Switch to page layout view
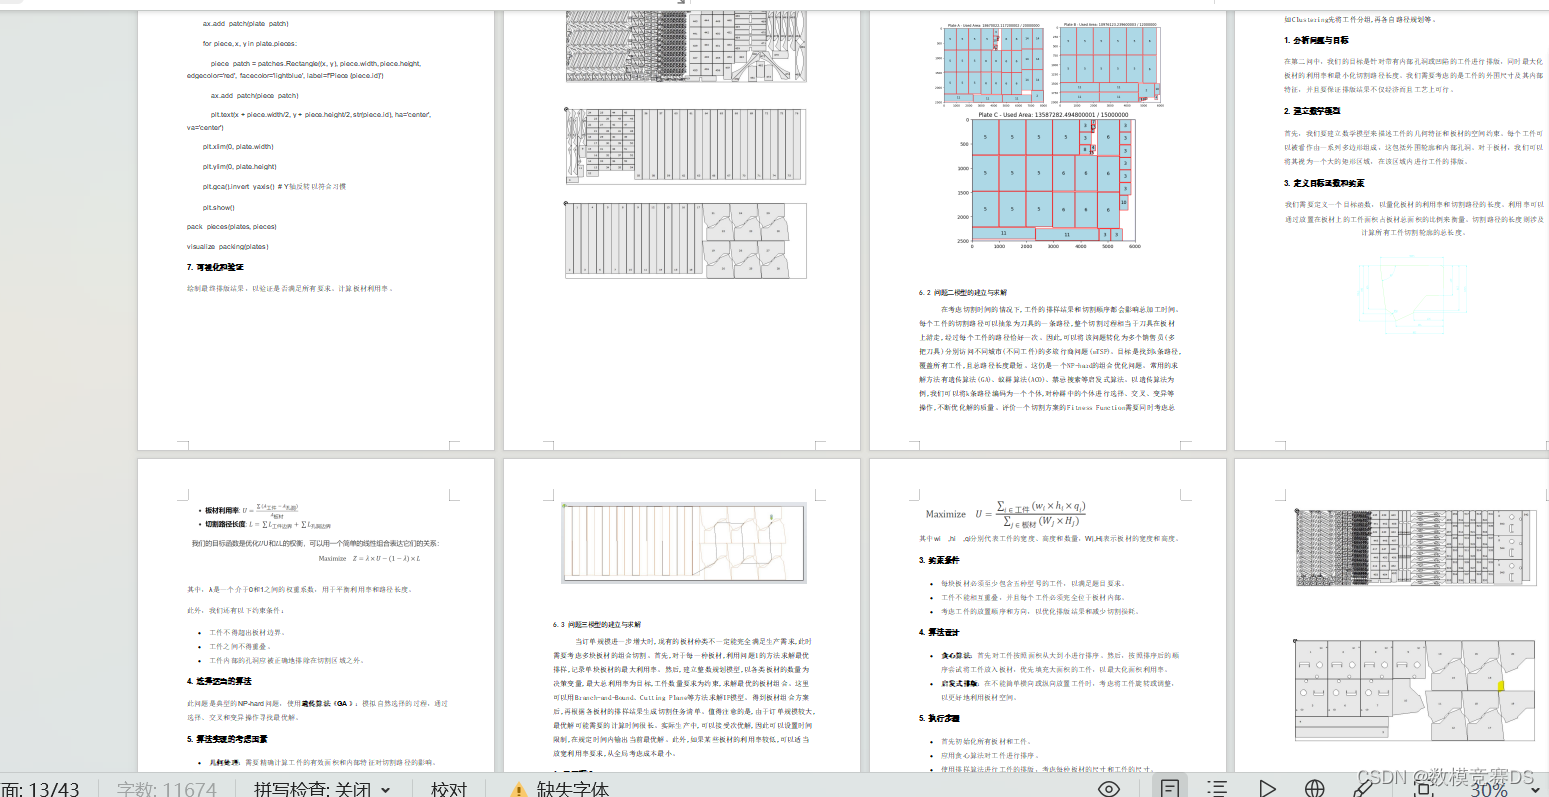Screen dimensions: 1549x797 (1169, 789)
